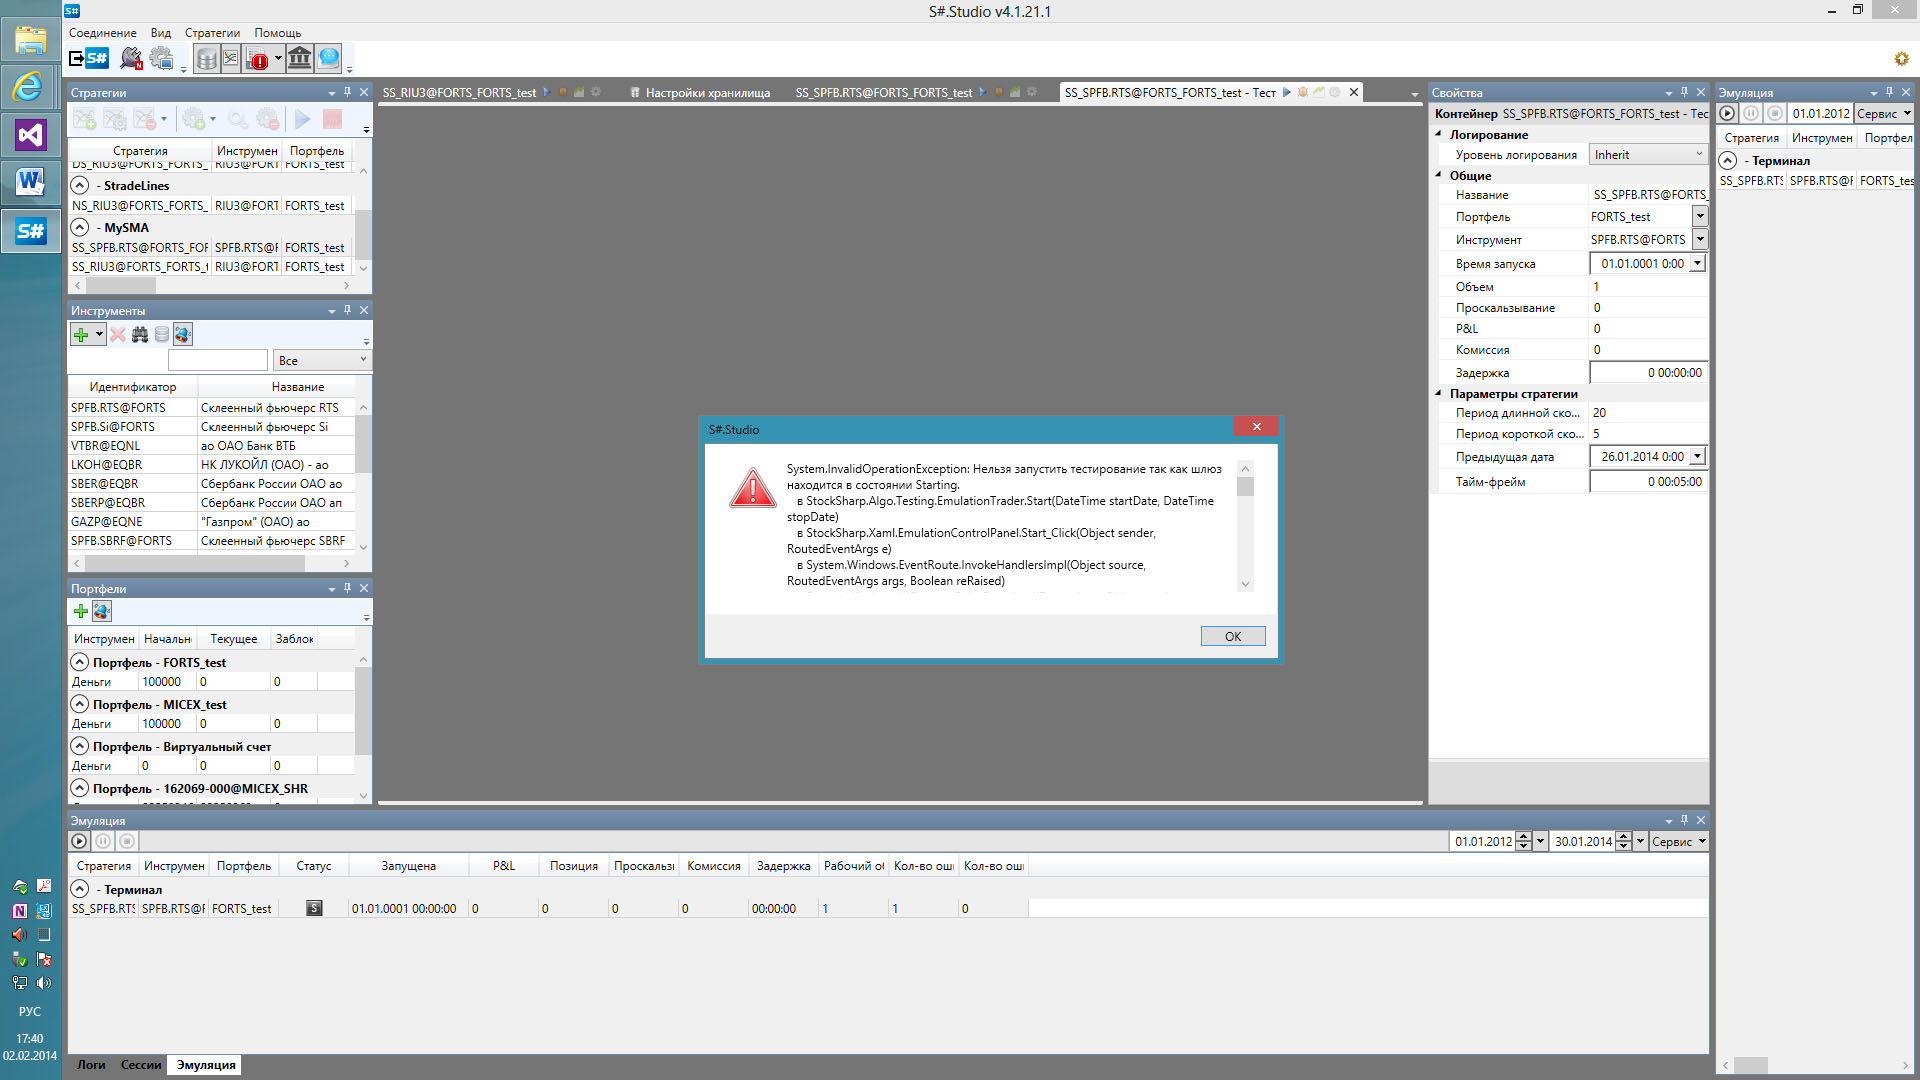
Task: Toggle the bank building toolbar button
Action: coord(299,58)
